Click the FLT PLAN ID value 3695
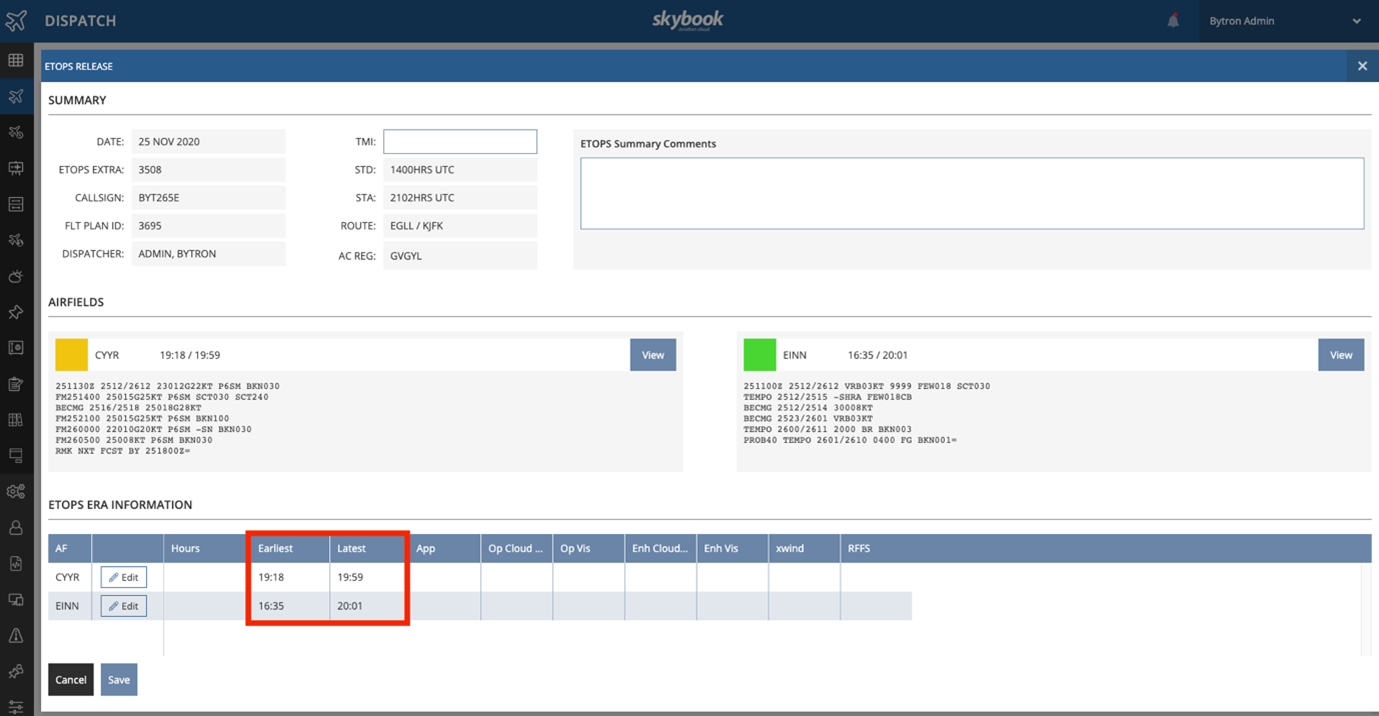This screenshot has width=1379, height=716. coord(208,226)
